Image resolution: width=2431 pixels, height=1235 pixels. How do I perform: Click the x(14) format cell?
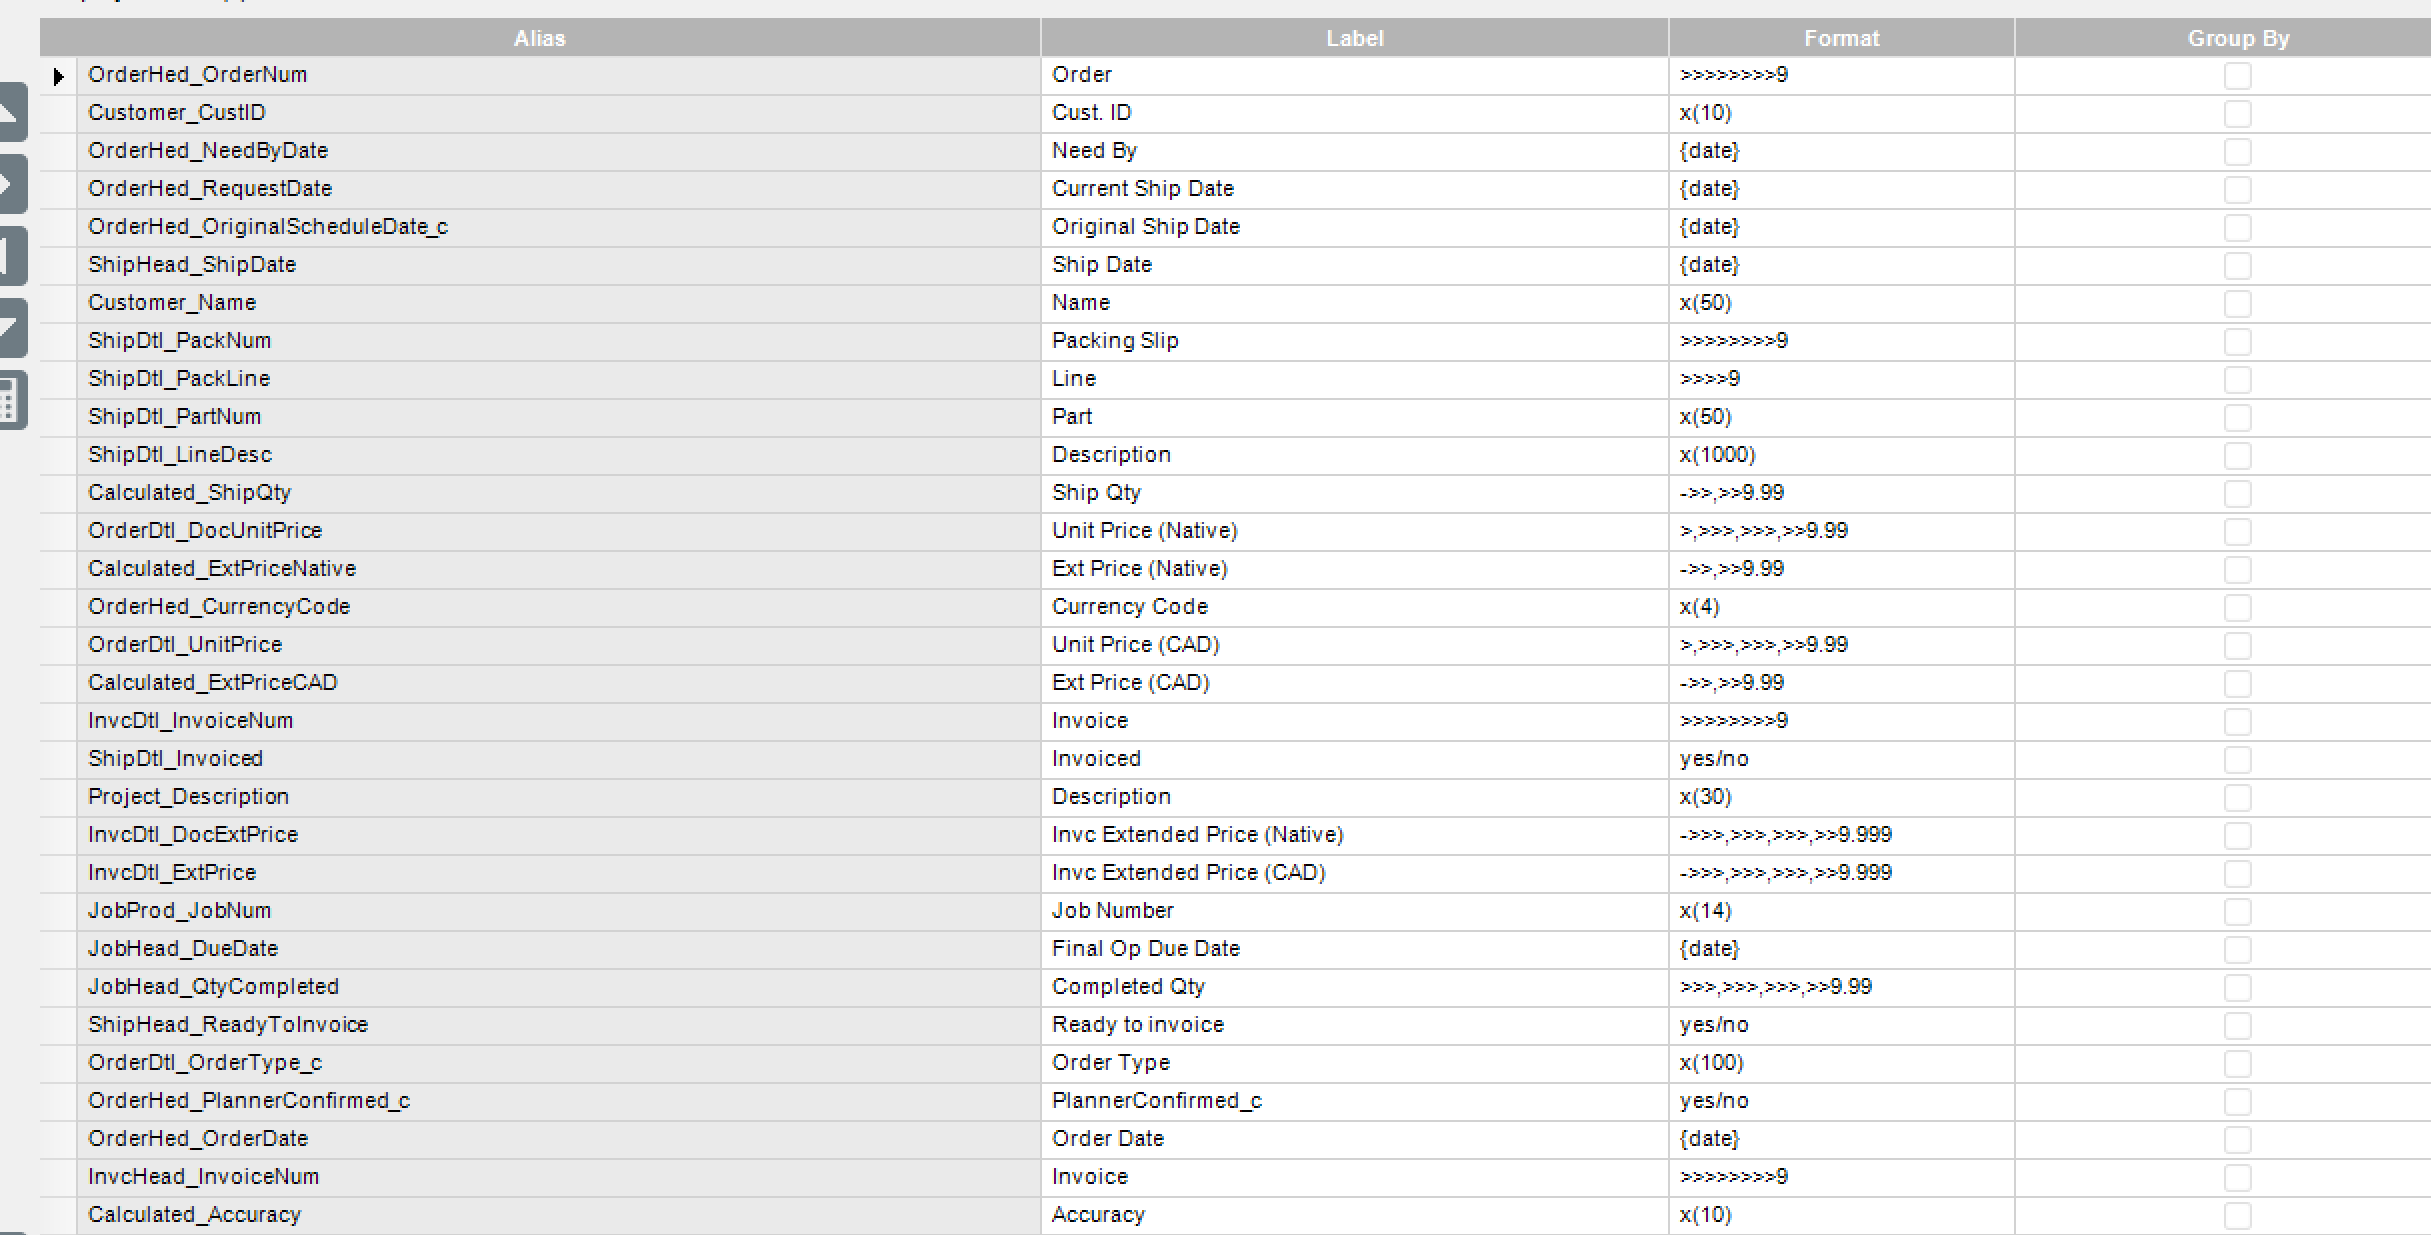tap(1842, 911)
